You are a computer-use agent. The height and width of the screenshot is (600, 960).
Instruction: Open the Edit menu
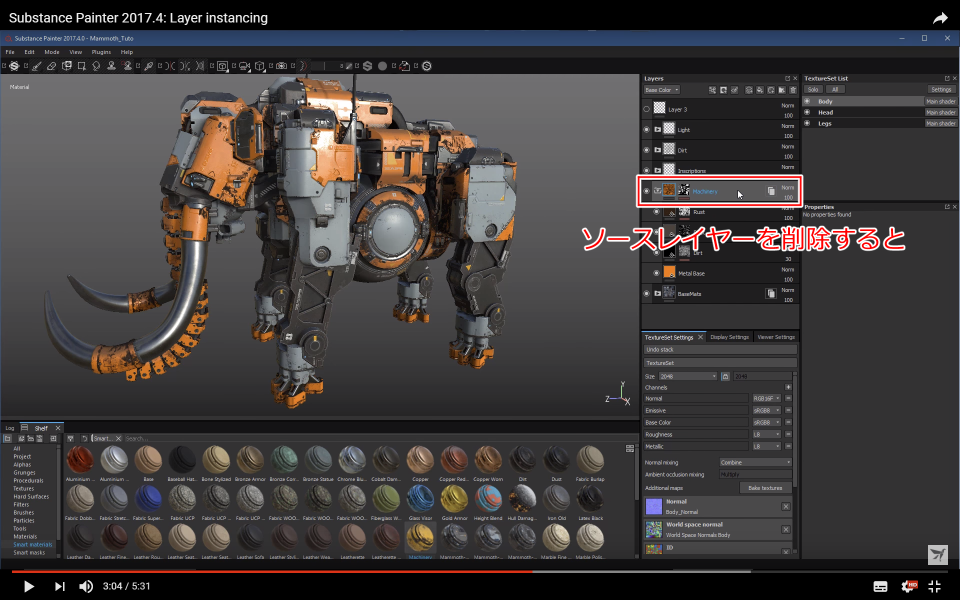[x=29, y=52]
